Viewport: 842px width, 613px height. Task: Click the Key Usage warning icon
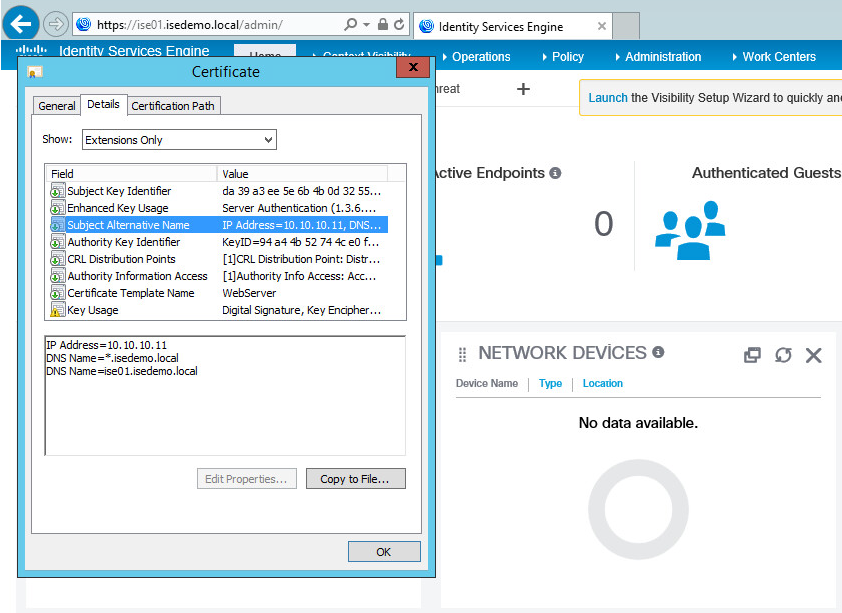[x=57, y=310]
